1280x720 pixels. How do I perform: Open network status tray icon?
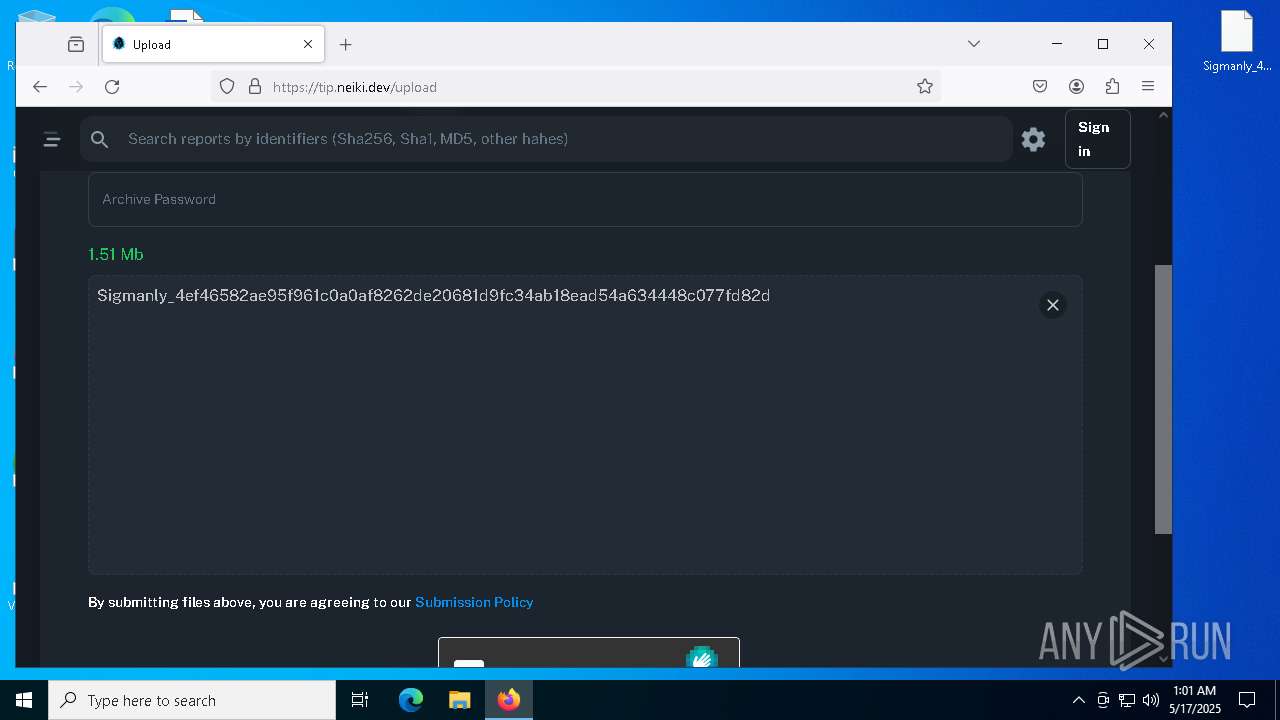pos(1127,700)
